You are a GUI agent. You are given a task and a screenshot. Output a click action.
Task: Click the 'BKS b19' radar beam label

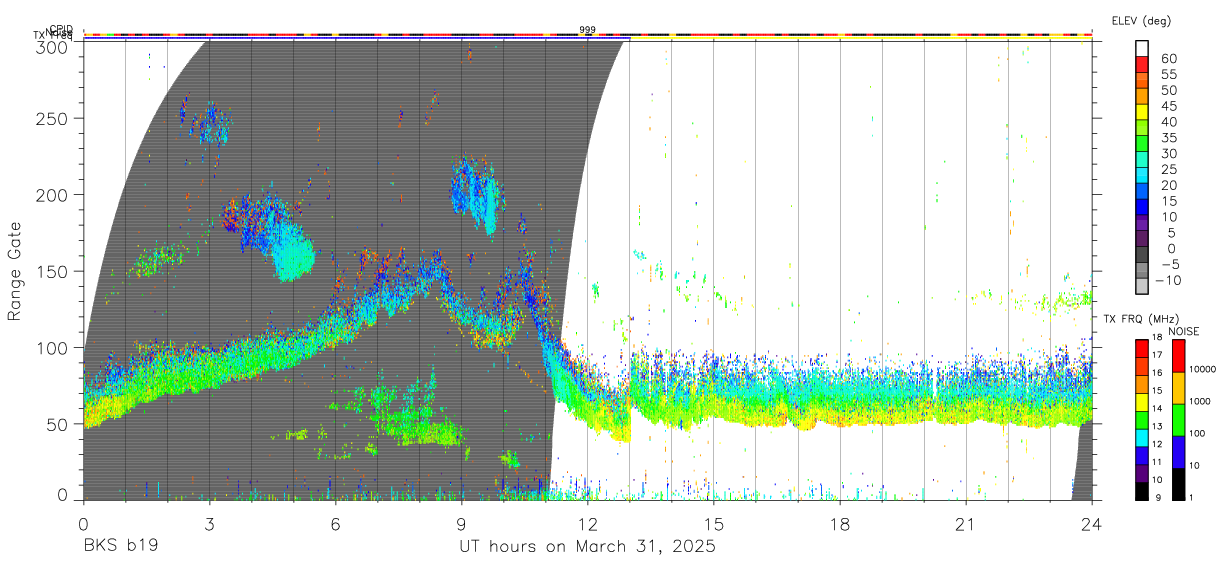pyautogui.click(x=120, y=547)
